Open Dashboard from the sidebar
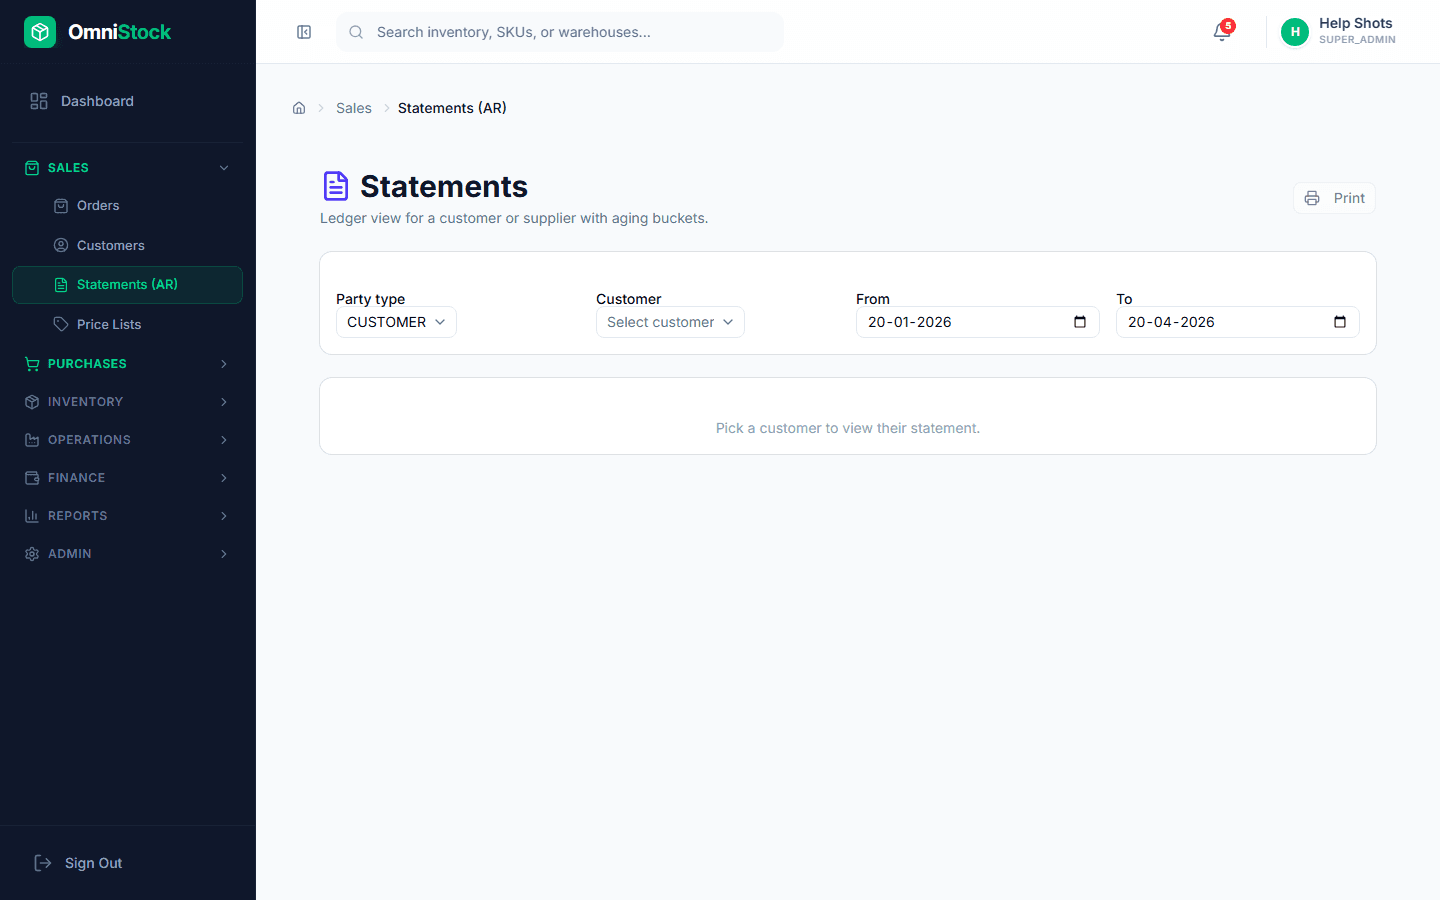Image resolution: width=1440 pixels, height=900 pixels. tap(127, 101)
